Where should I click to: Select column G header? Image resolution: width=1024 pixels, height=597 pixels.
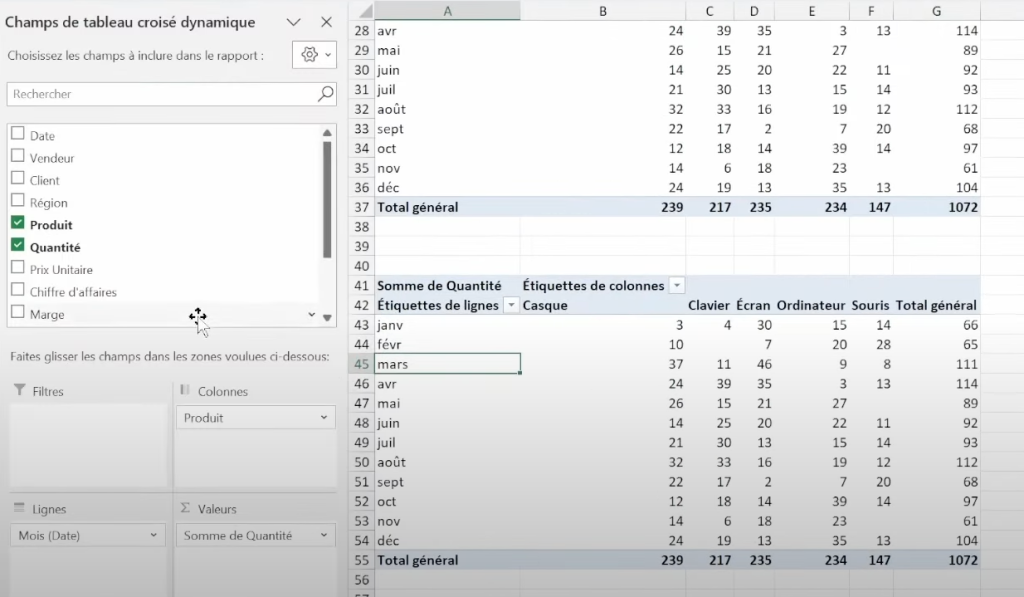(x=936, y=11)
